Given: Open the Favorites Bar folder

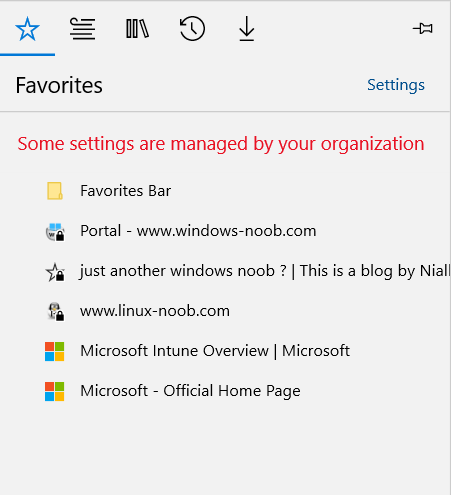Looking at the screenshot, I should [x=225, y=191].
